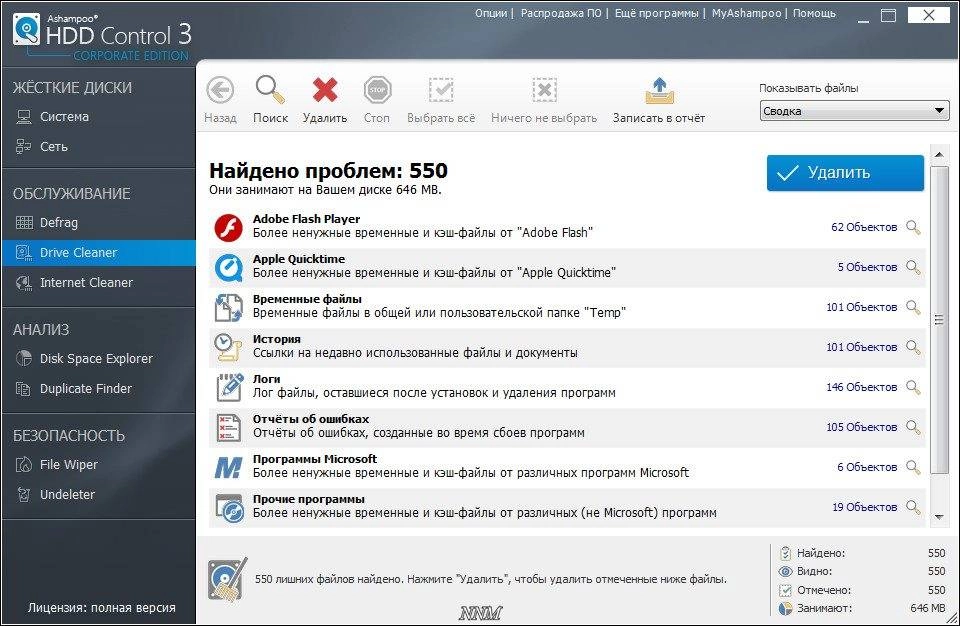View details magnifier for Логи
960x626 pixels.
click(x=913, y=387)
